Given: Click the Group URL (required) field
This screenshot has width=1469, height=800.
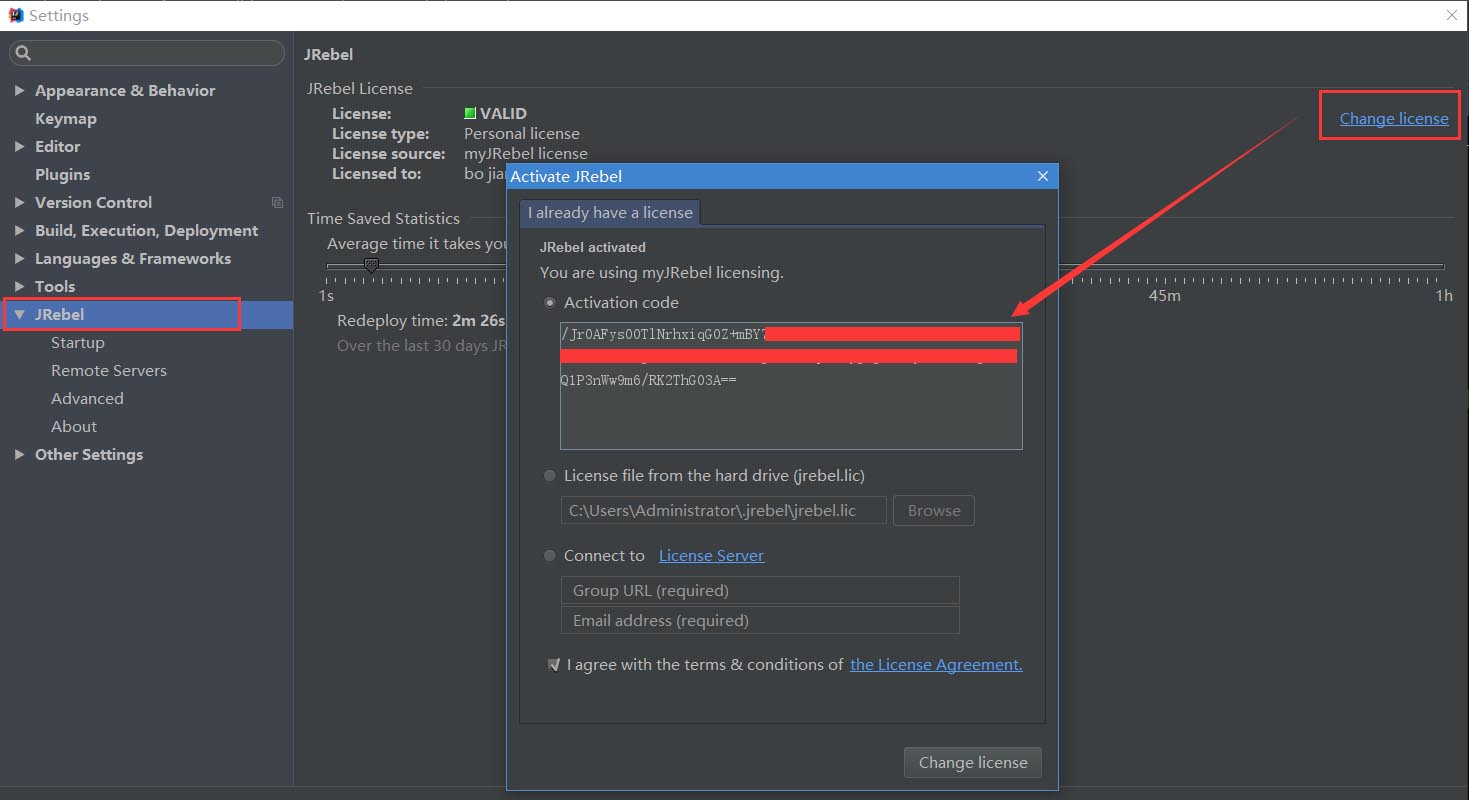Looking at the screenshot, I should (x=760, y=590).
